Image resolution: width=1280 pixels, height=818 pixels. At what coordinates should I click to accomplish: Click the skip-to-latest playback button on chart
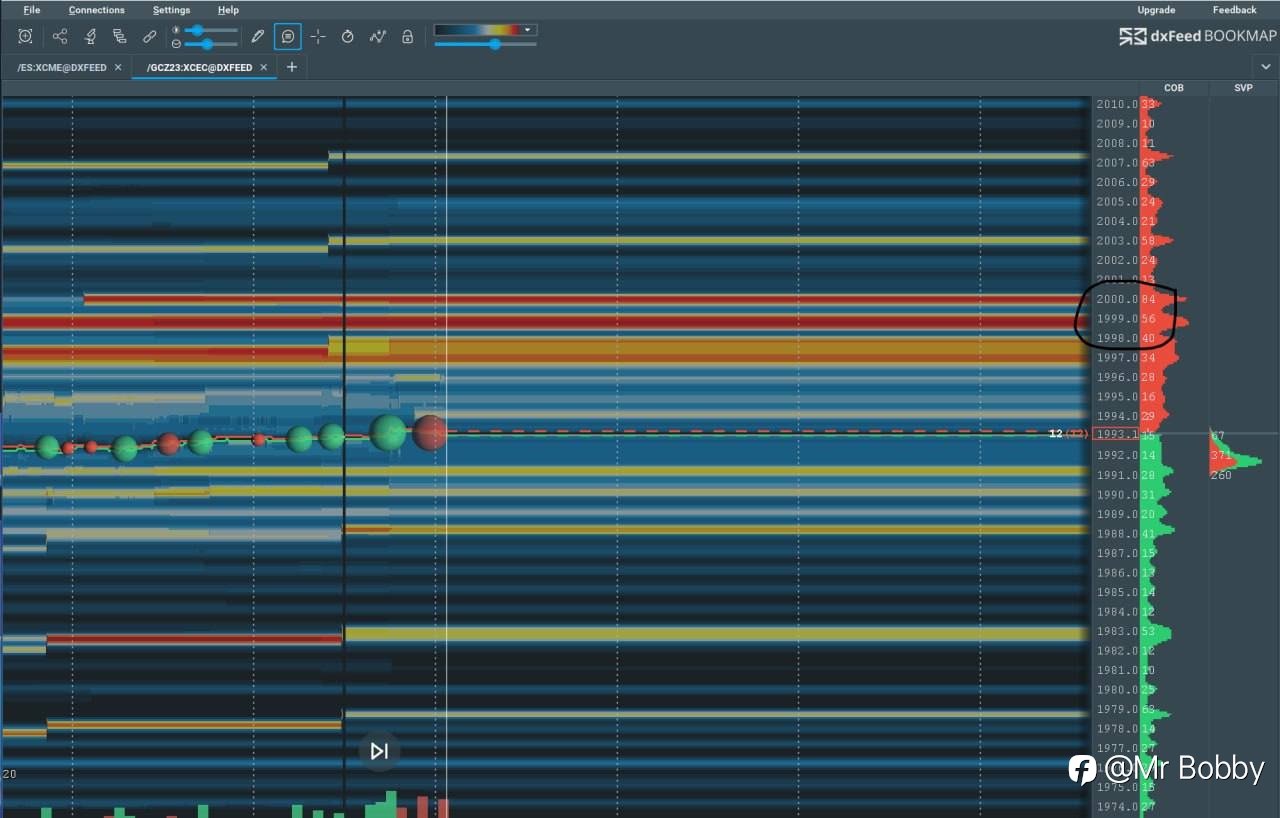pos(379,751)
